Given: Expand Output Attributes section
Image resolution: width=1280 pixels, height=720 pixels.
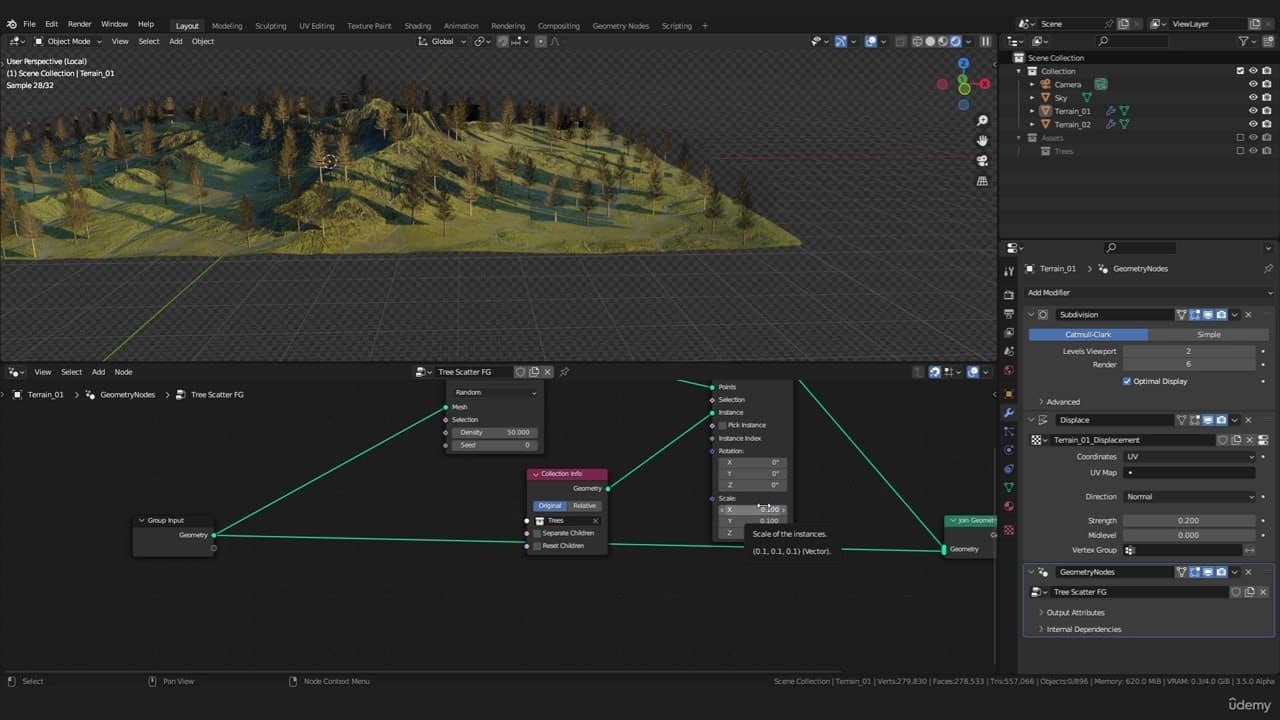Looking at the screenshot, I should pyautogui.click(x=1071, y=612).
